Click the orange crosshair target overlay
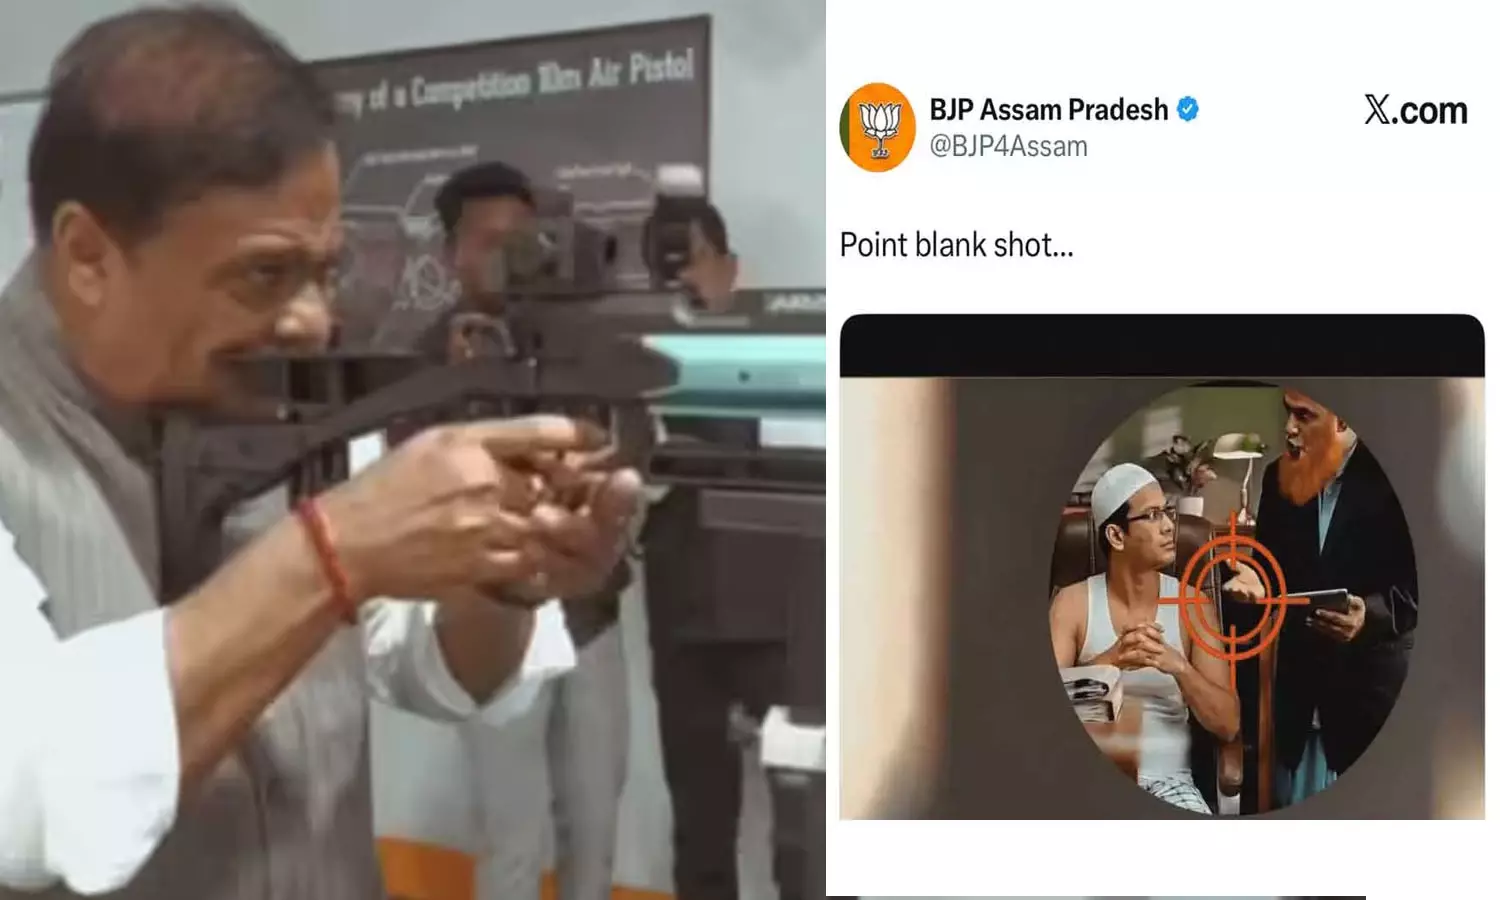The width and height of the screenshot is (1500, 900). [x=1233, y=600]
